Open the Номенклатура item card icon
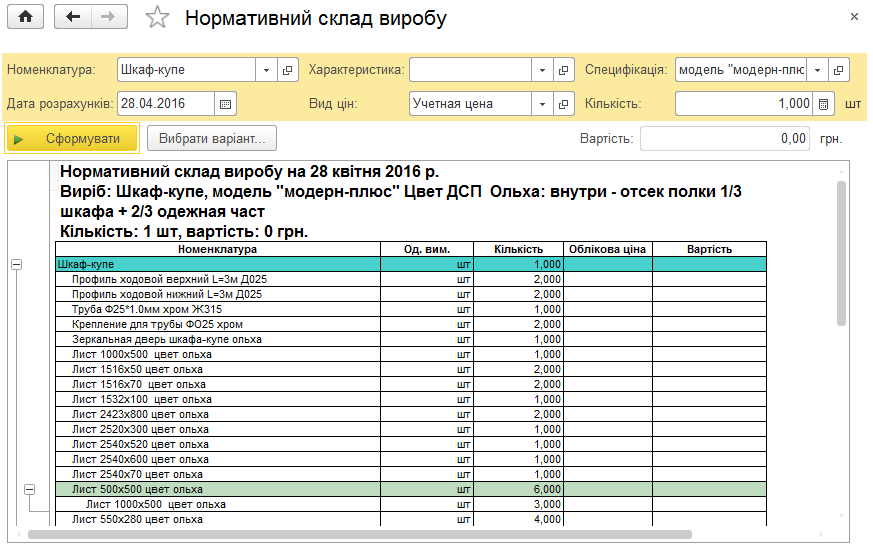 (287, 70)
